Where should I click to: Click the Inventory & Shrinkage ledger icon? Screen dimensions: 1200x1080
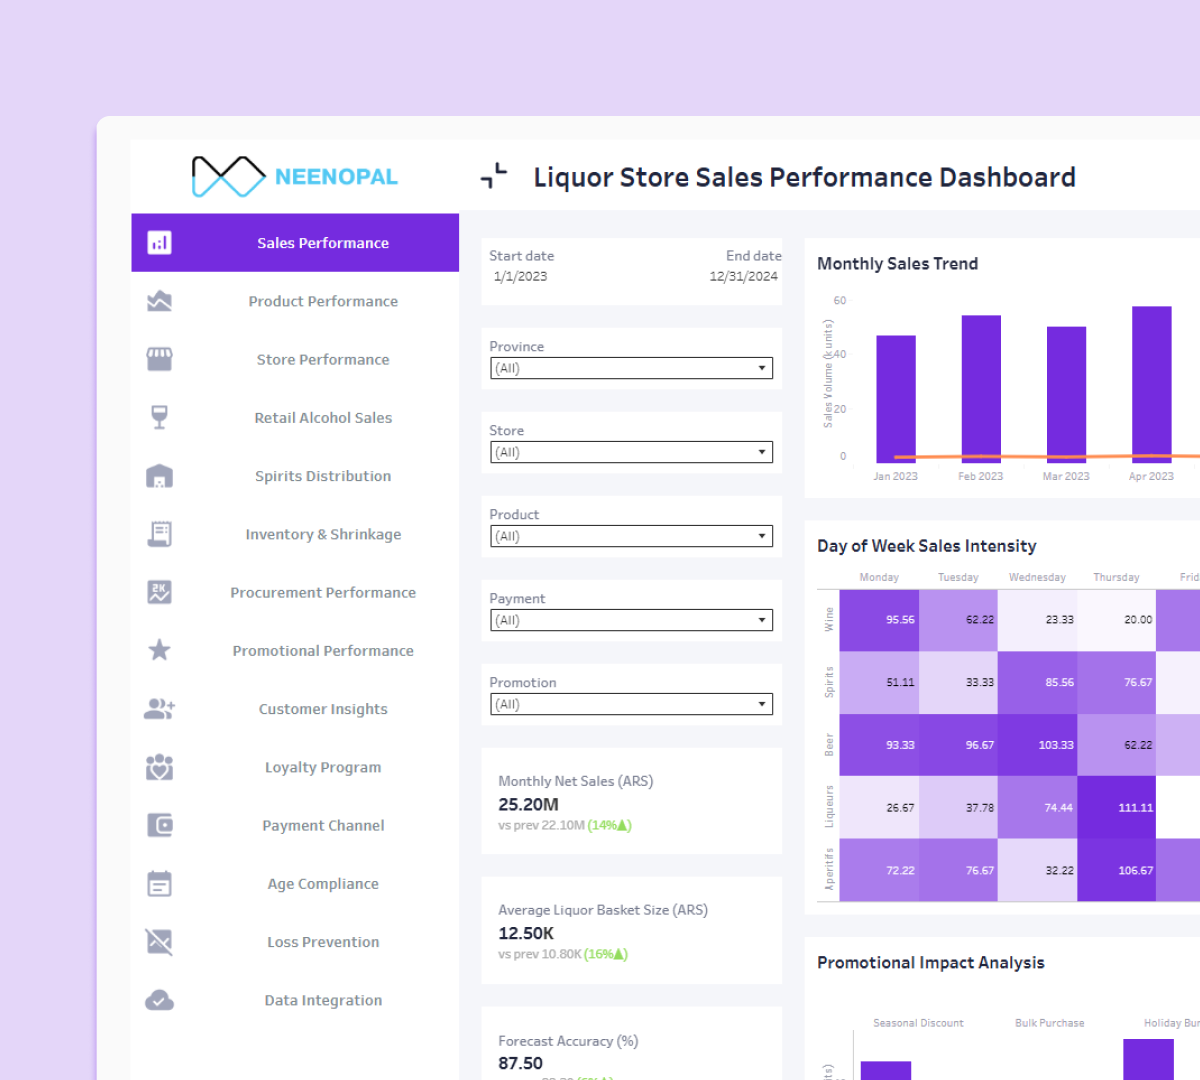[159, 533]
